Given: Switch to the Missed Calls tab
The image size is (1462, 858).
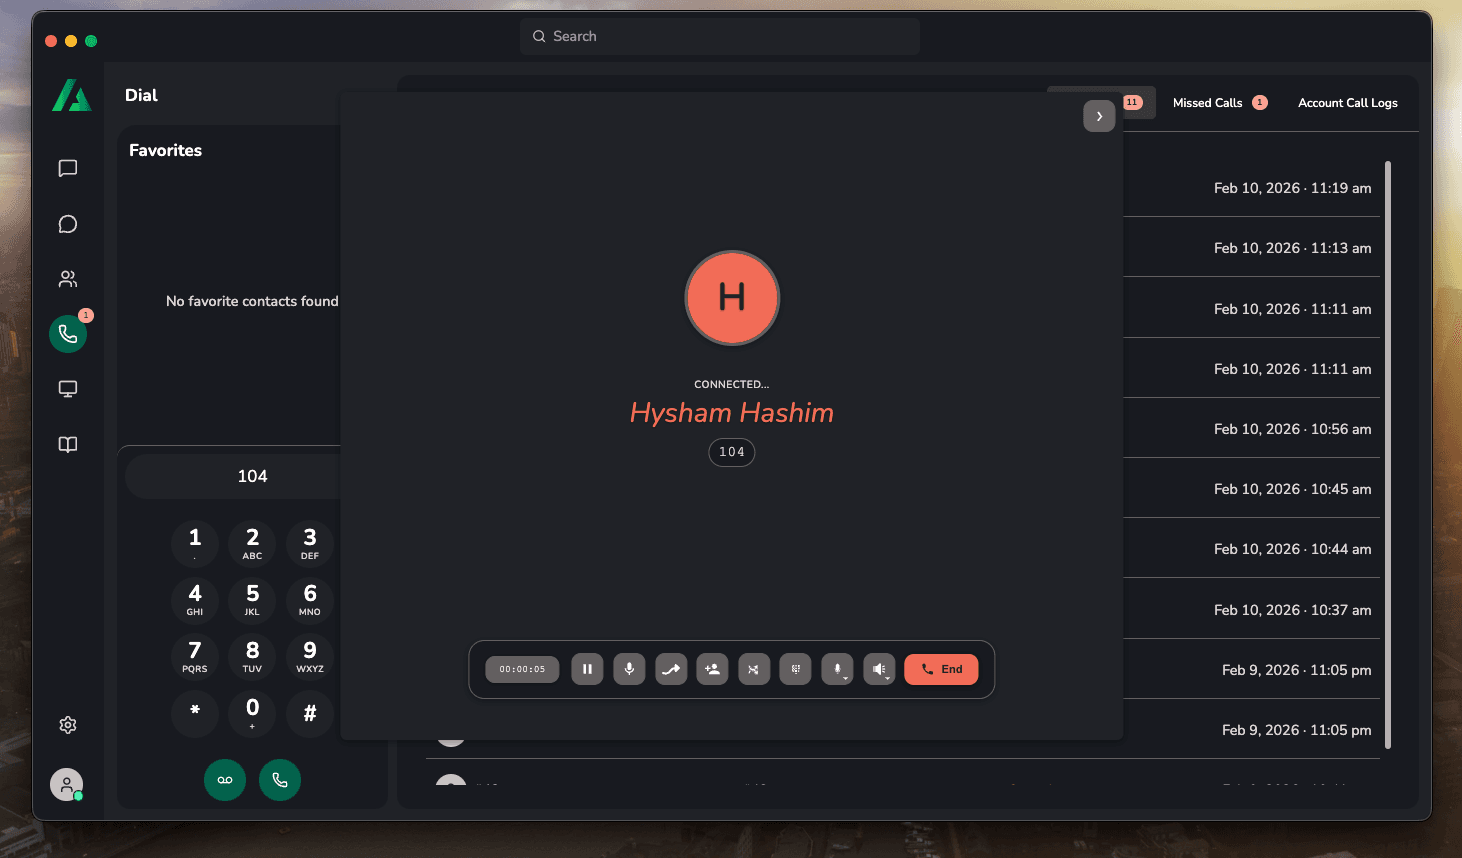Looking at the screenshot, I should [x=1210, y=102].
